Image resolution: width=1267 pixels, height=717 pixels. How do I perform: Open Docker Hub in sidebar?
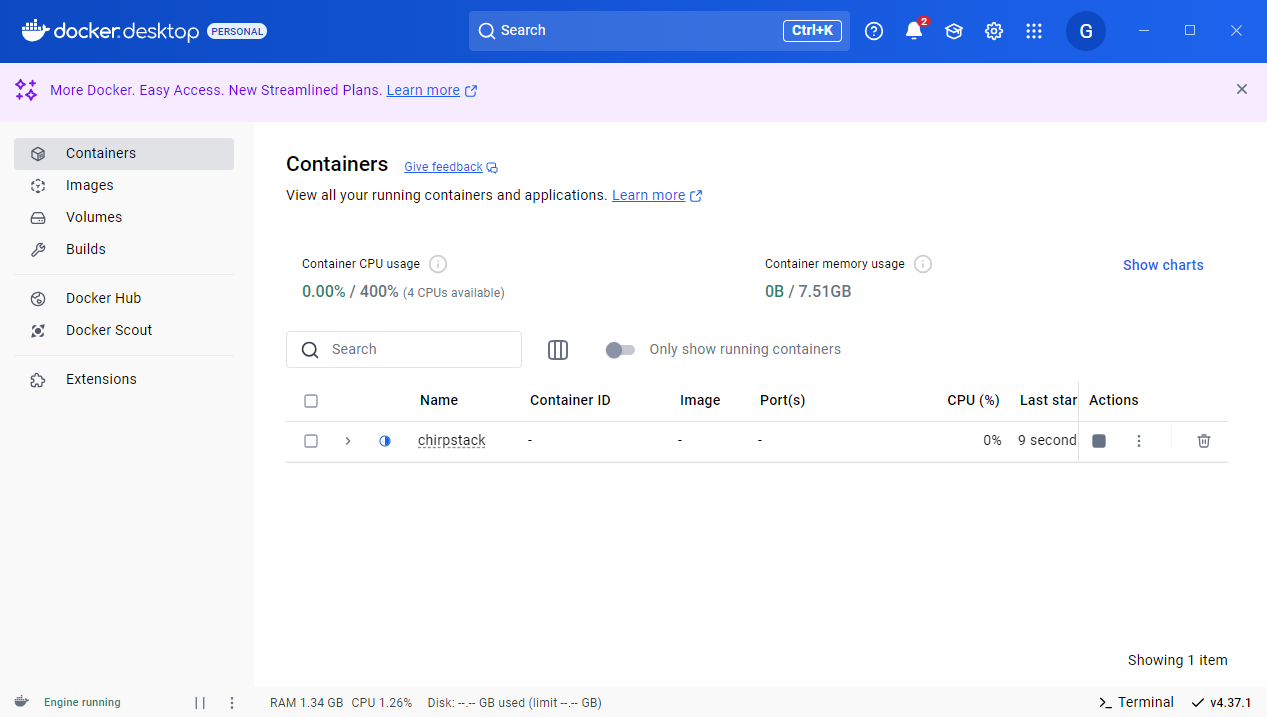click(x=124, y=299)
